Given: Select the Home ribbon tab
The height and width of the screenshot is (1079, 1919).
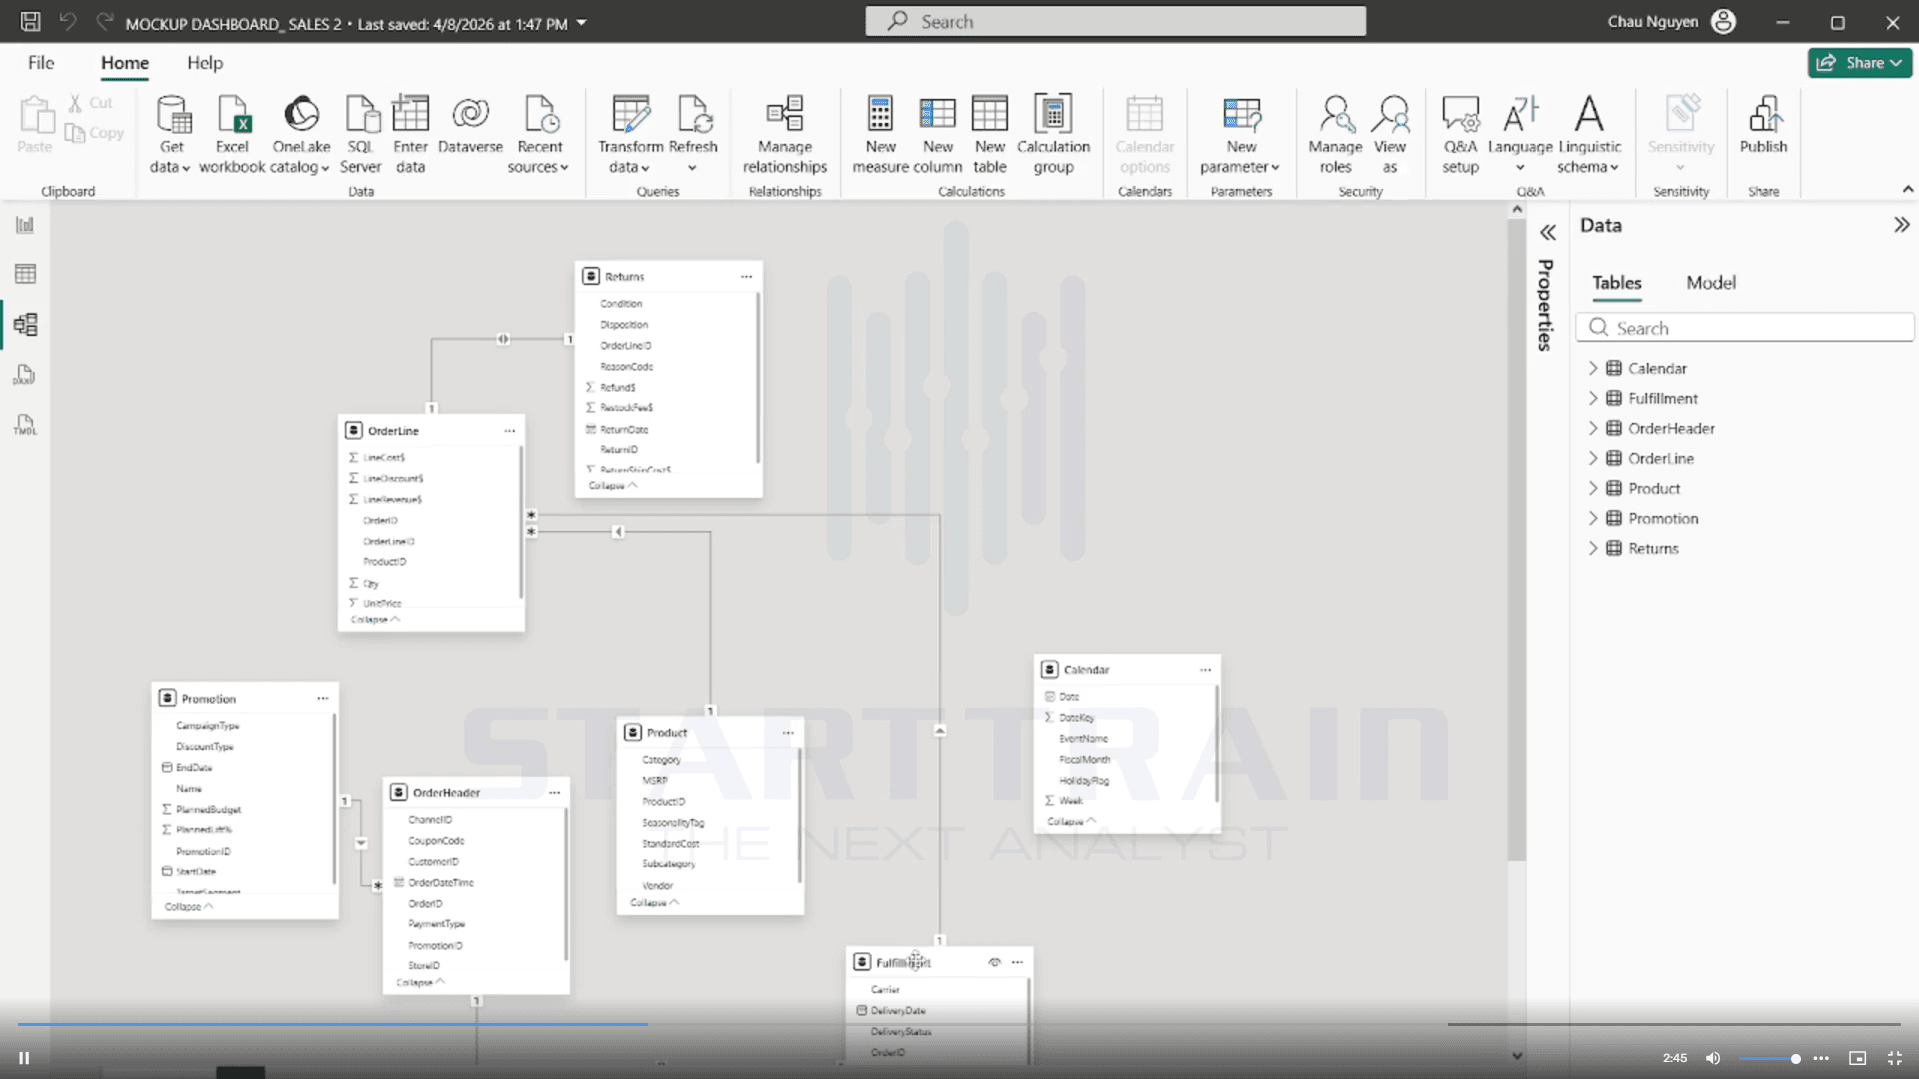Looking at the screenshot, I should pyautogui.click(x=124, y=63).
